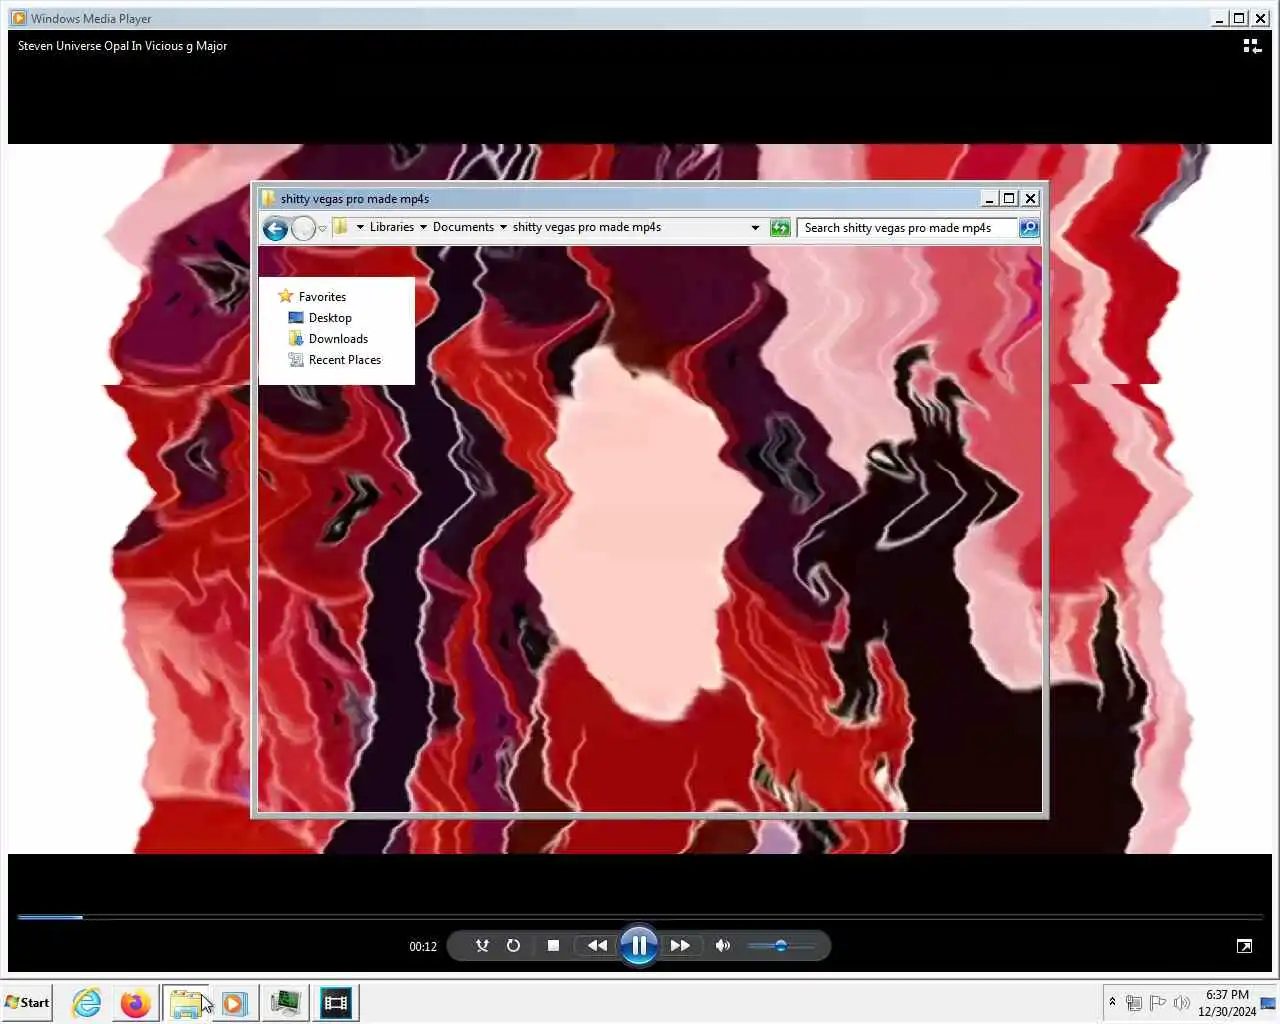Open the film strip video app in taskbar

pos(336,1002)
